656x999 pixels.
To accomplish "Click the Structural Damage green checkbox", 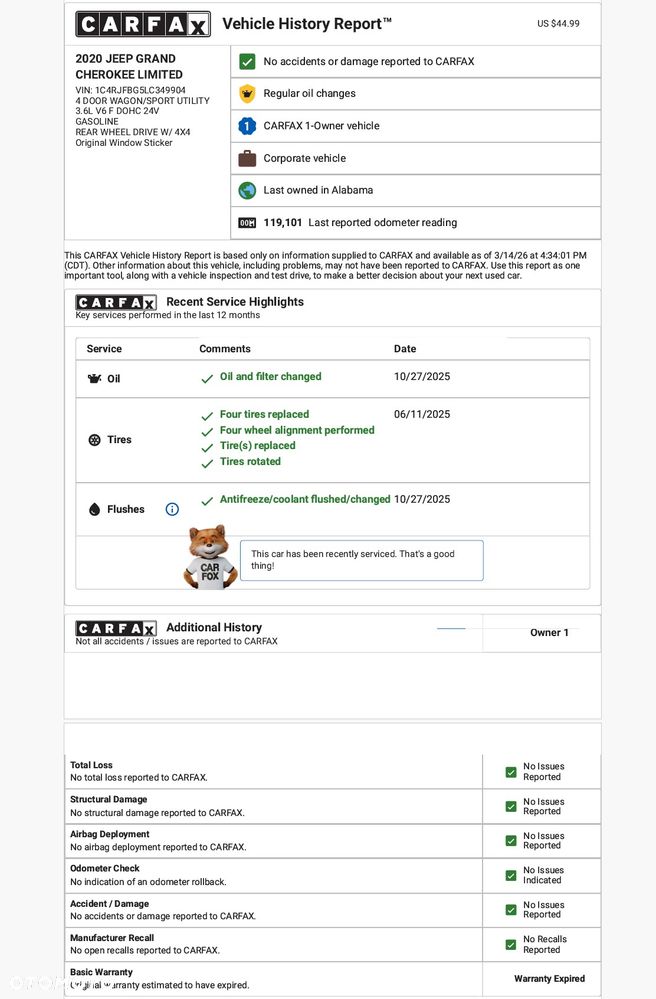I will pyautogui.click(x=511, y=806).
